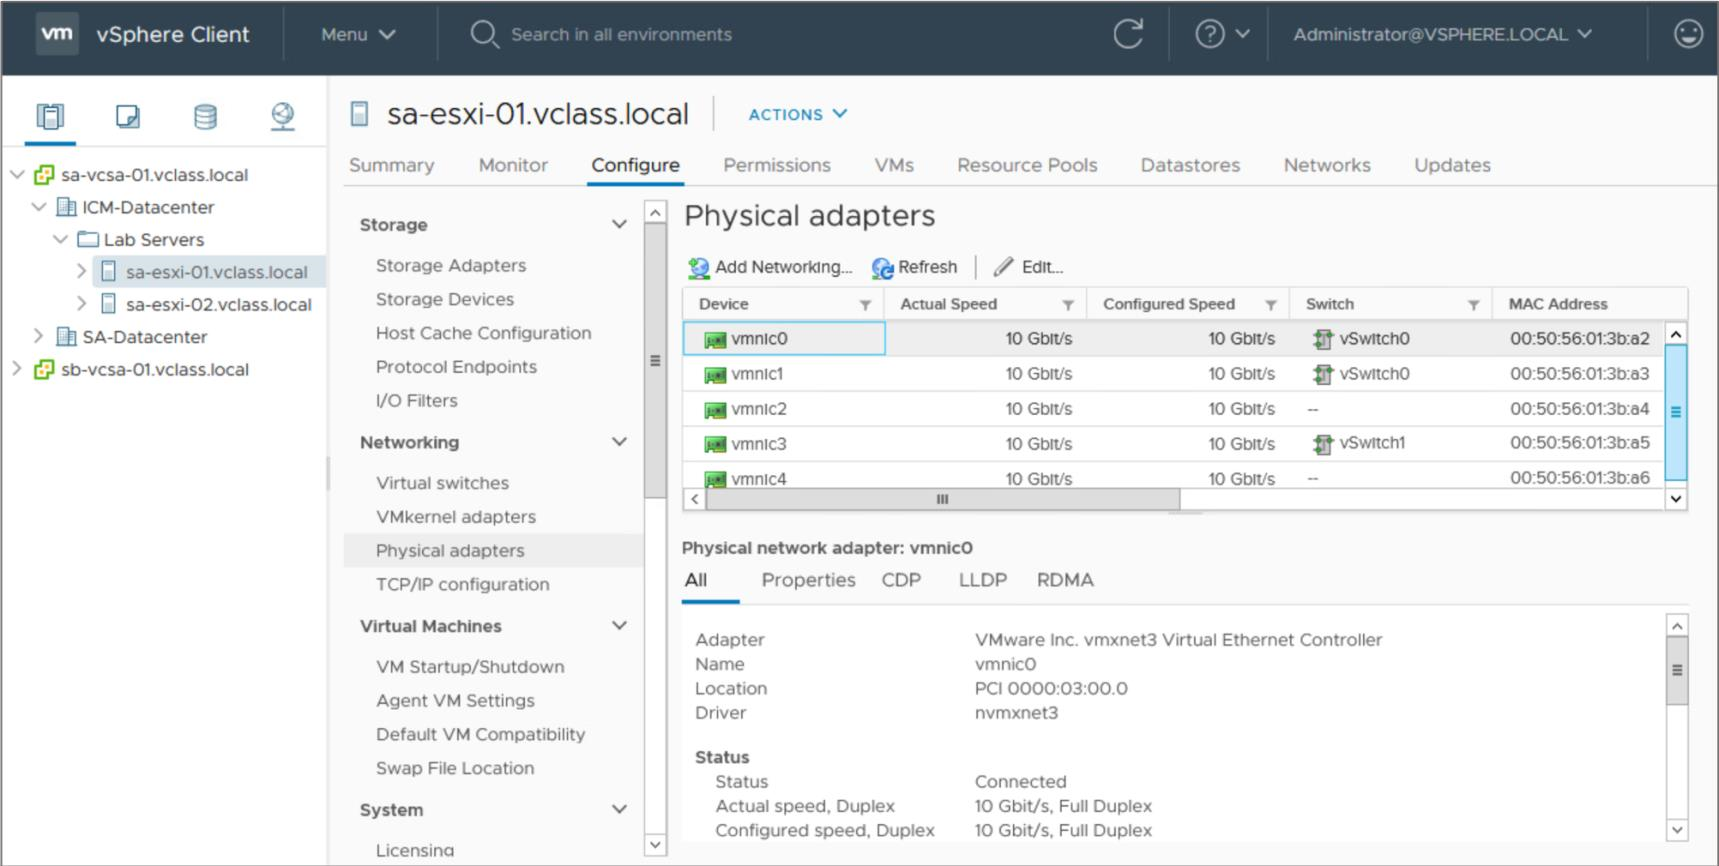Collapse the Networking settings section
Image resolution: width=1719 pixels, height=866 pixels.
(x=619, y=441)
